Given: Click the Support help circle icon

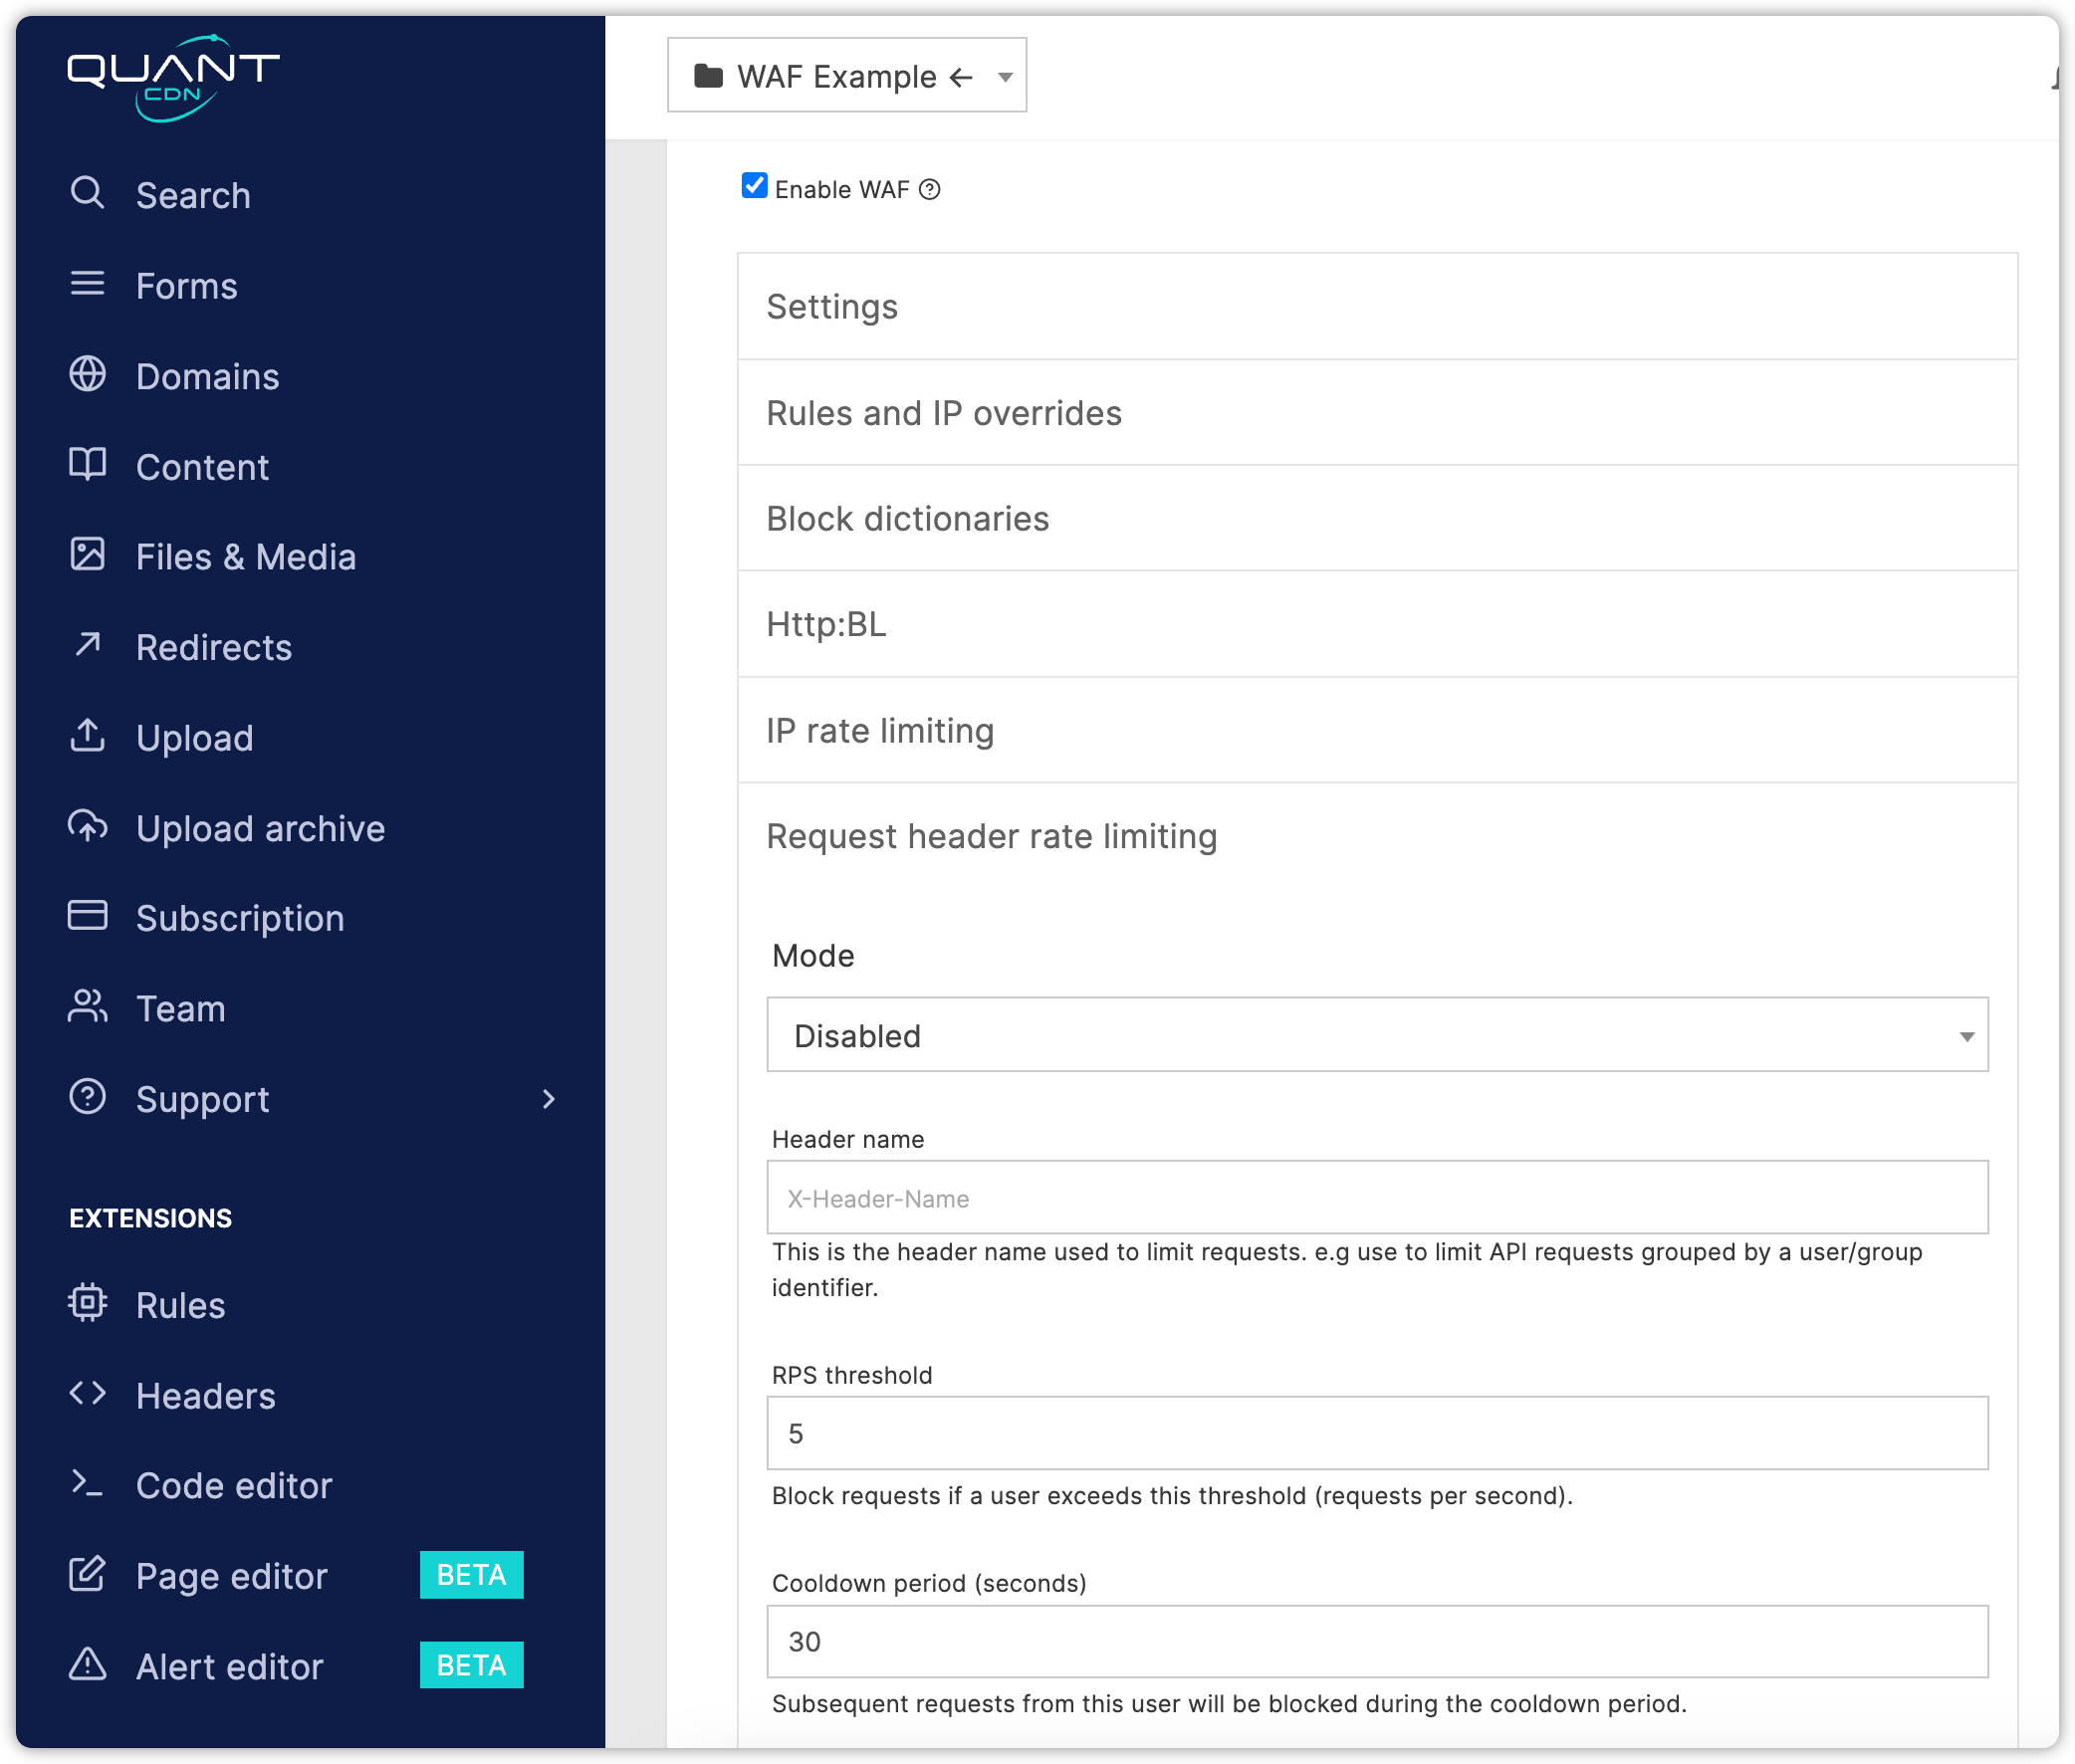Looking at the screenshot, I should pyautogui.click(x=86, y=1099).
